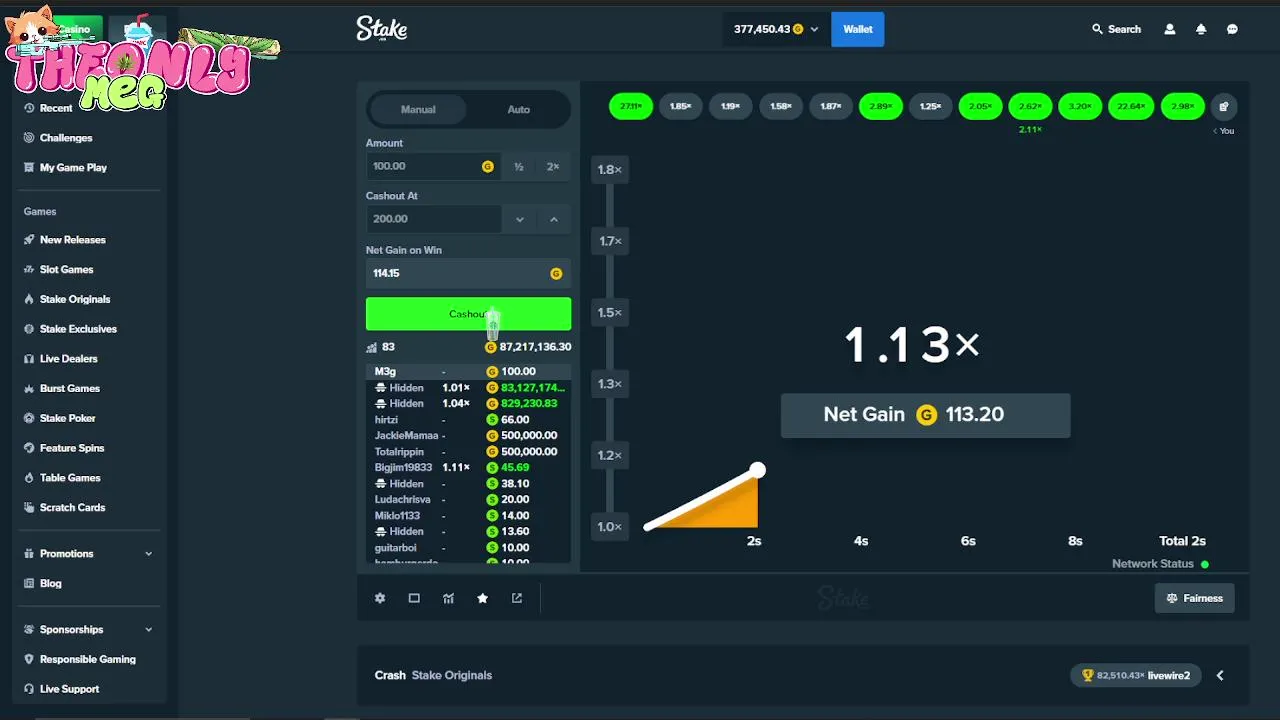This screenshot has height=720, width=1280.
Task: Open My Game Play
Action: (x=65, y=168)
